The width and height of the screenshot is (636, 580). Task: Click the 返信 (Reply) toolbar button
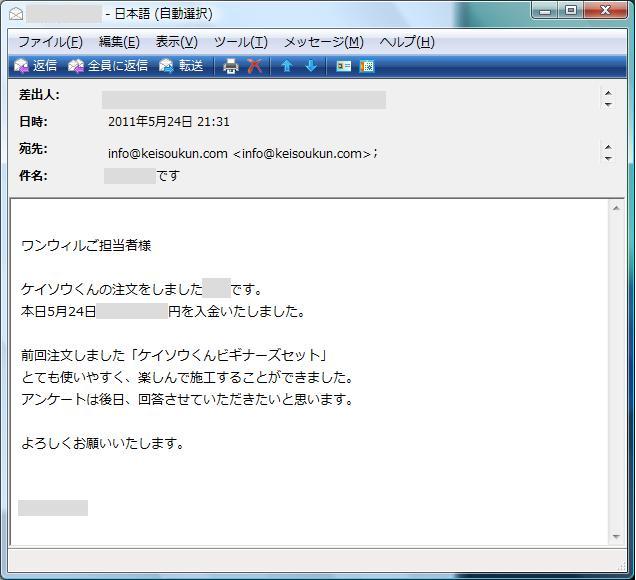35,66
